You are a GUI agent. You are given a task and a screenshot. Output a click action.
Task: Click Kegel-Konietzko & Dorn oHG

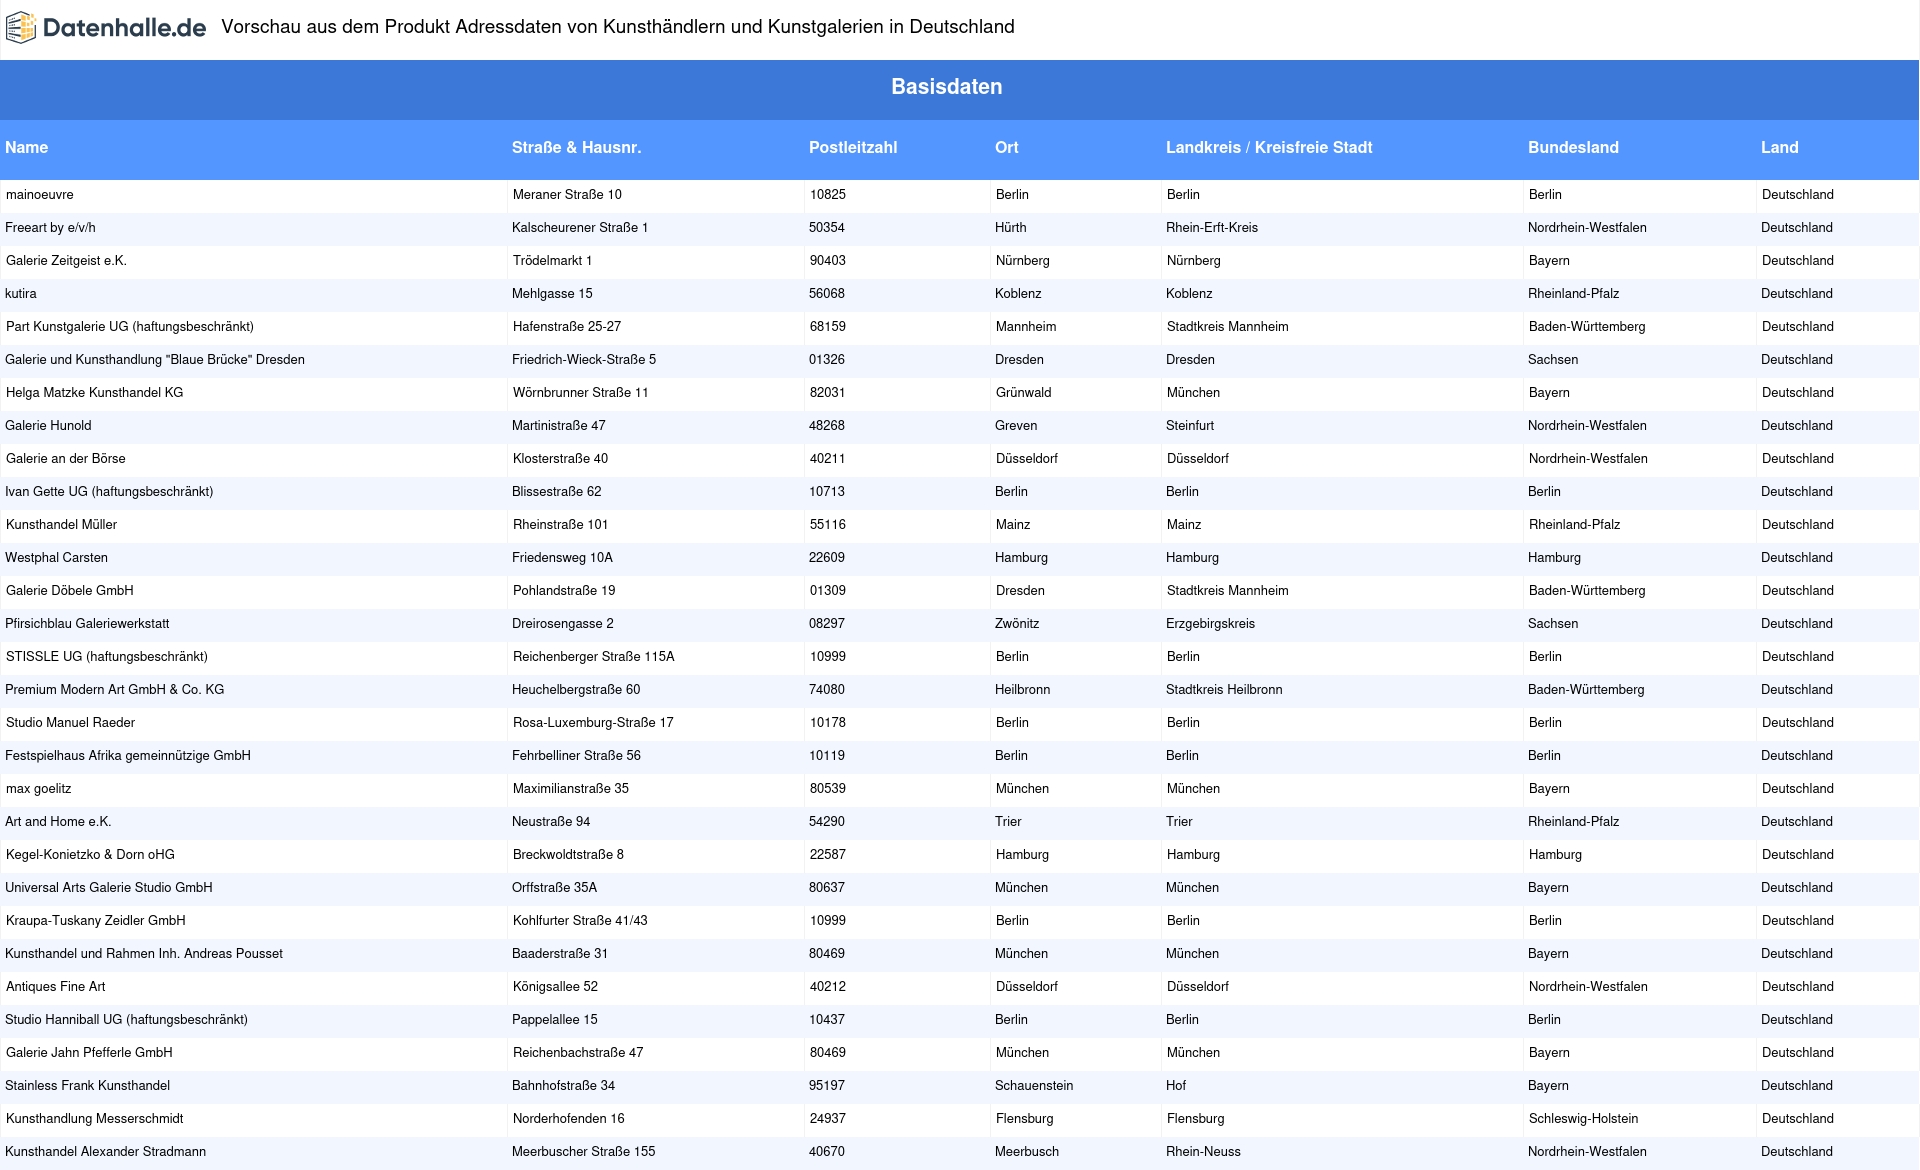[x=90, y=855]
